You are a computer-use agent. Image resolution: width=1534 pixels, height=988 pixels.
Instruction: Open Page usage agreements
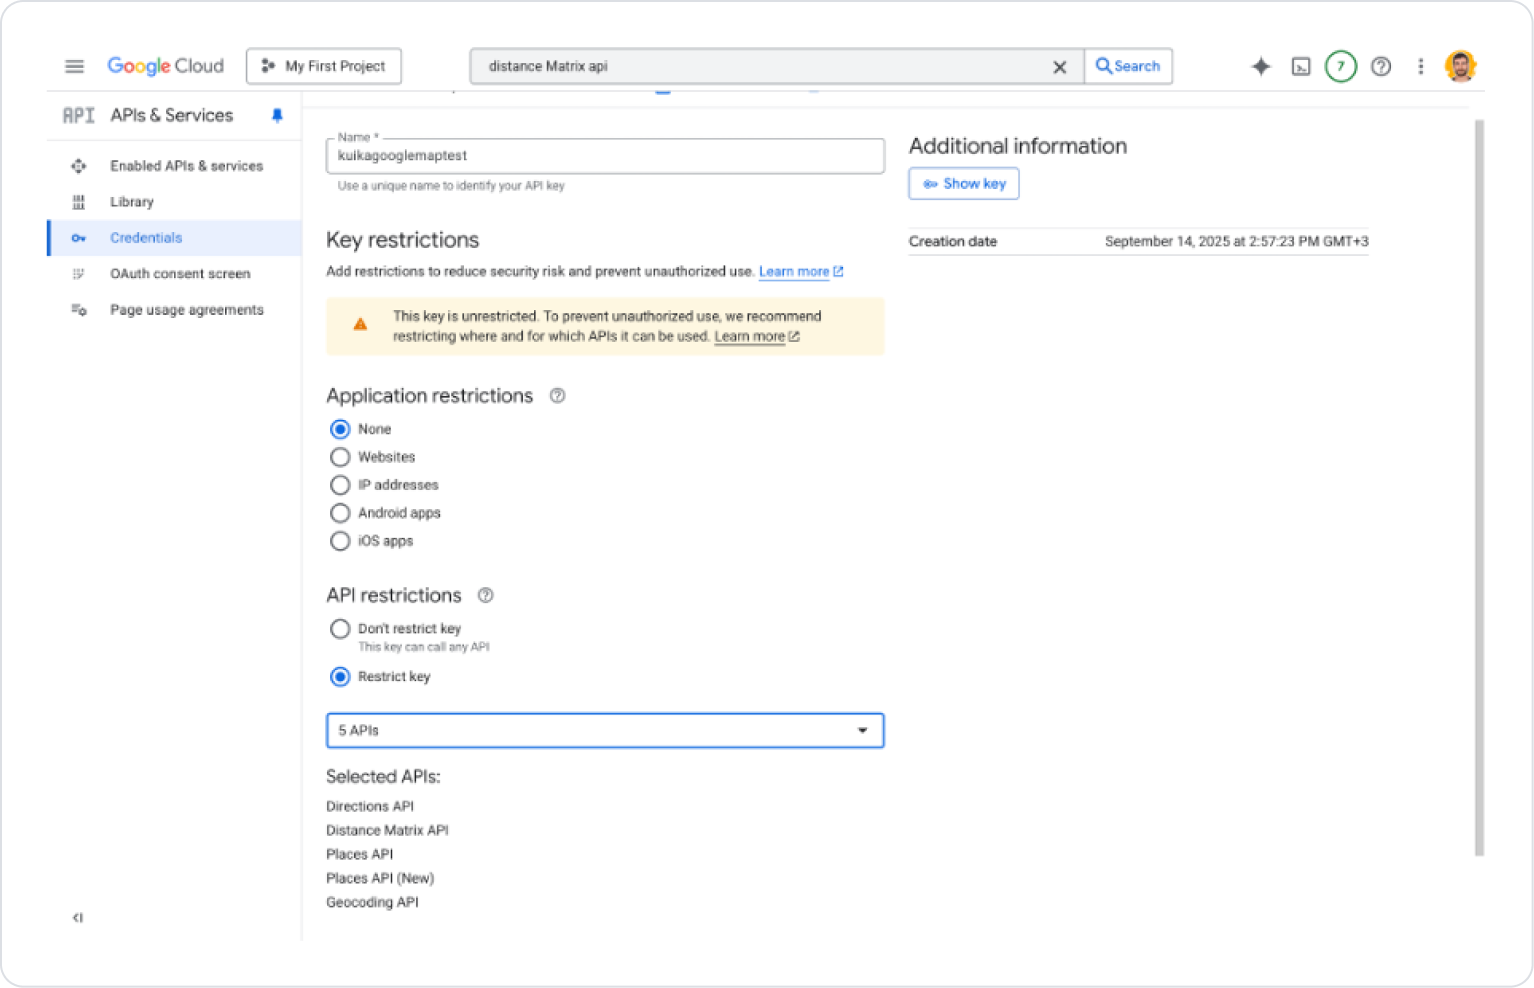point(187,310)
